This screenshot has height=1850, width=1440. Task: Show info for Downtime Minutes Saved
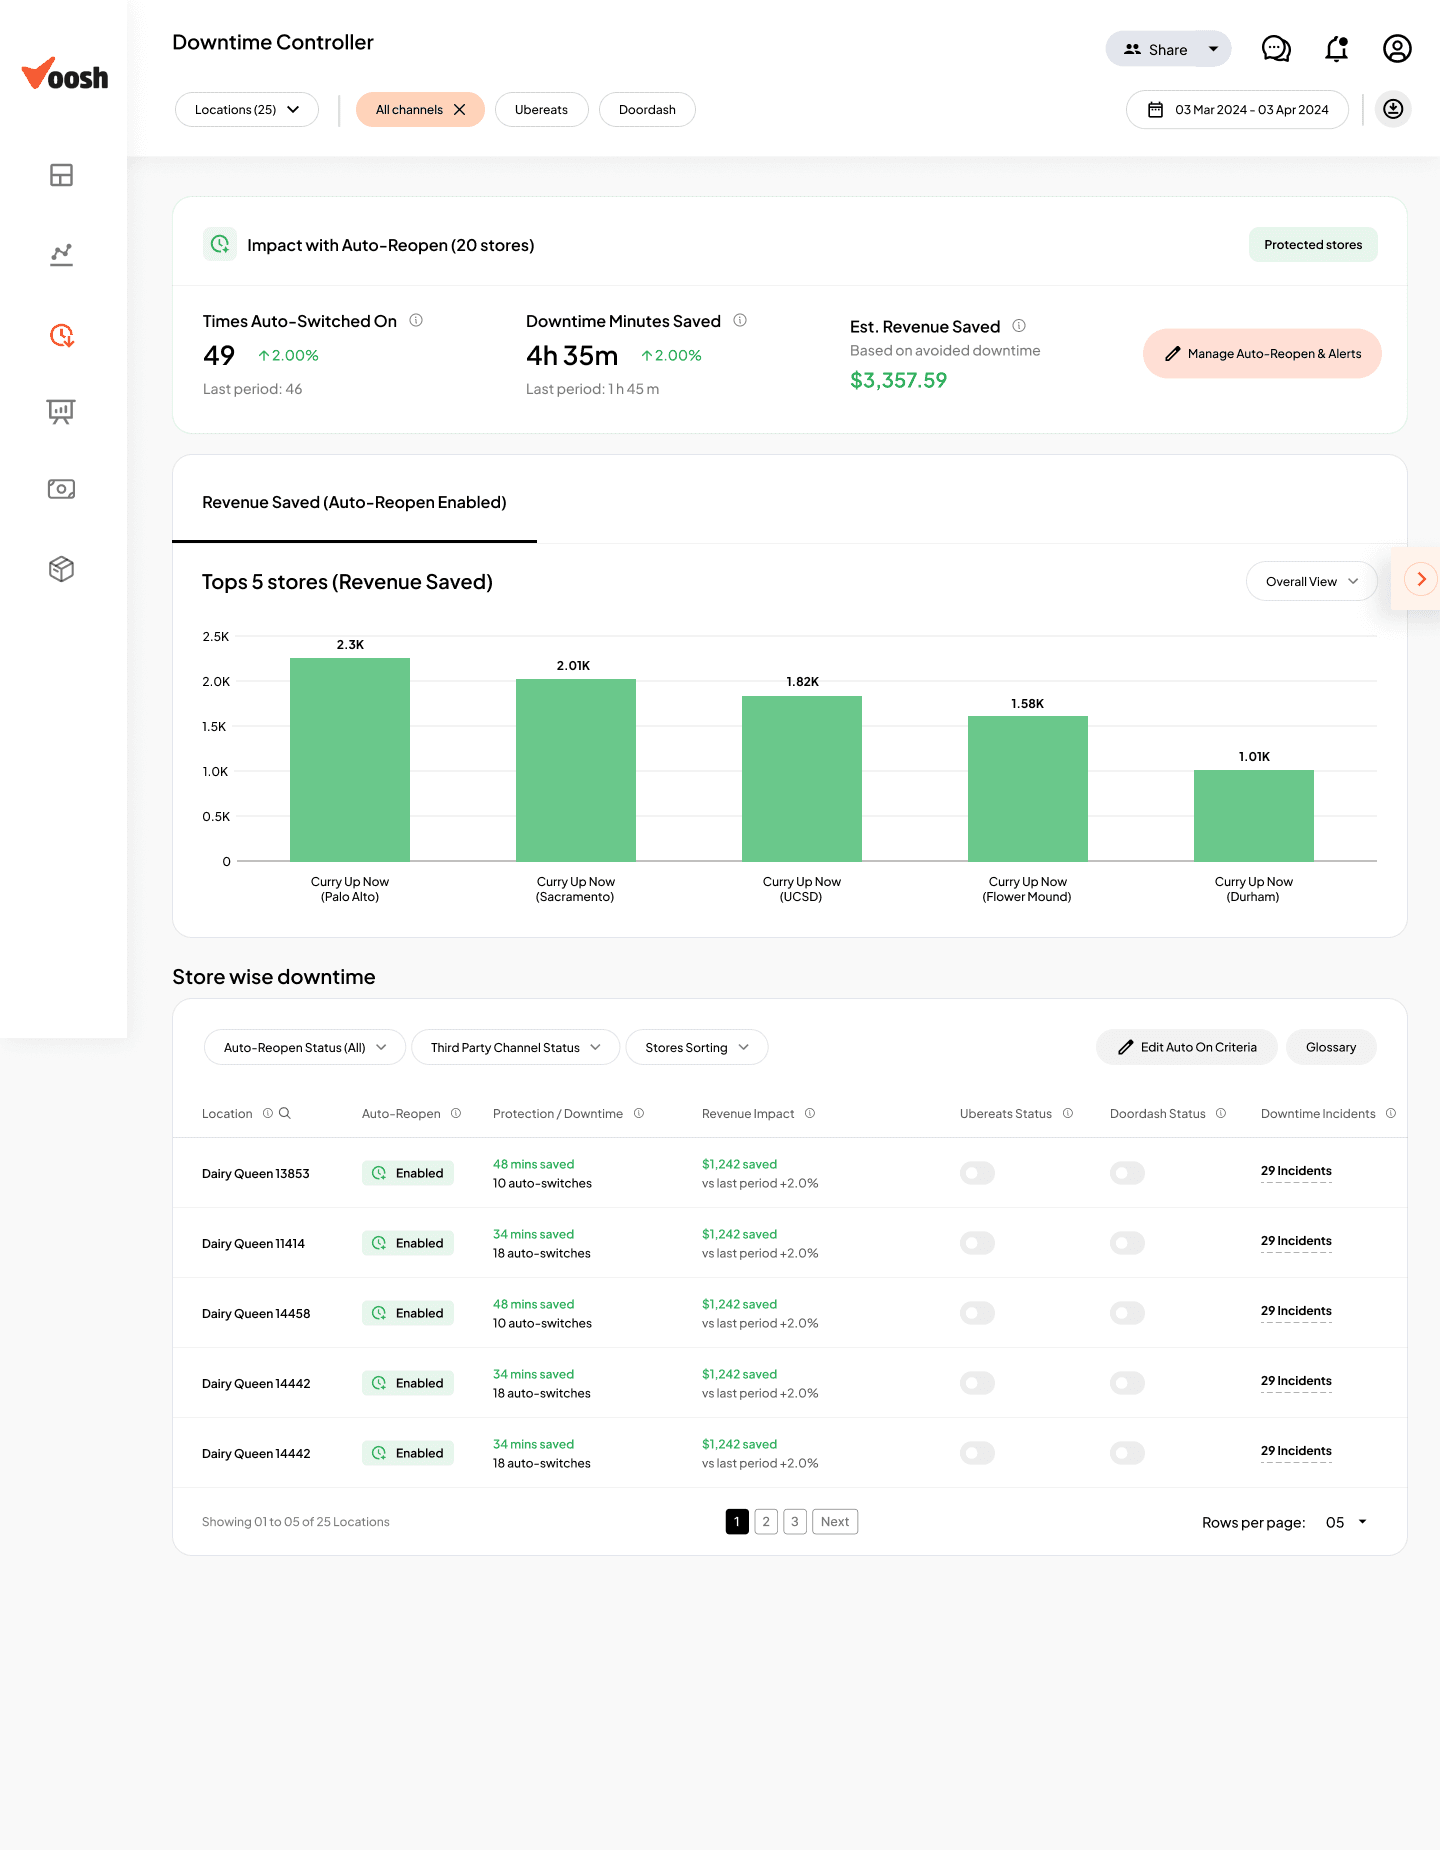coord(740,320)
